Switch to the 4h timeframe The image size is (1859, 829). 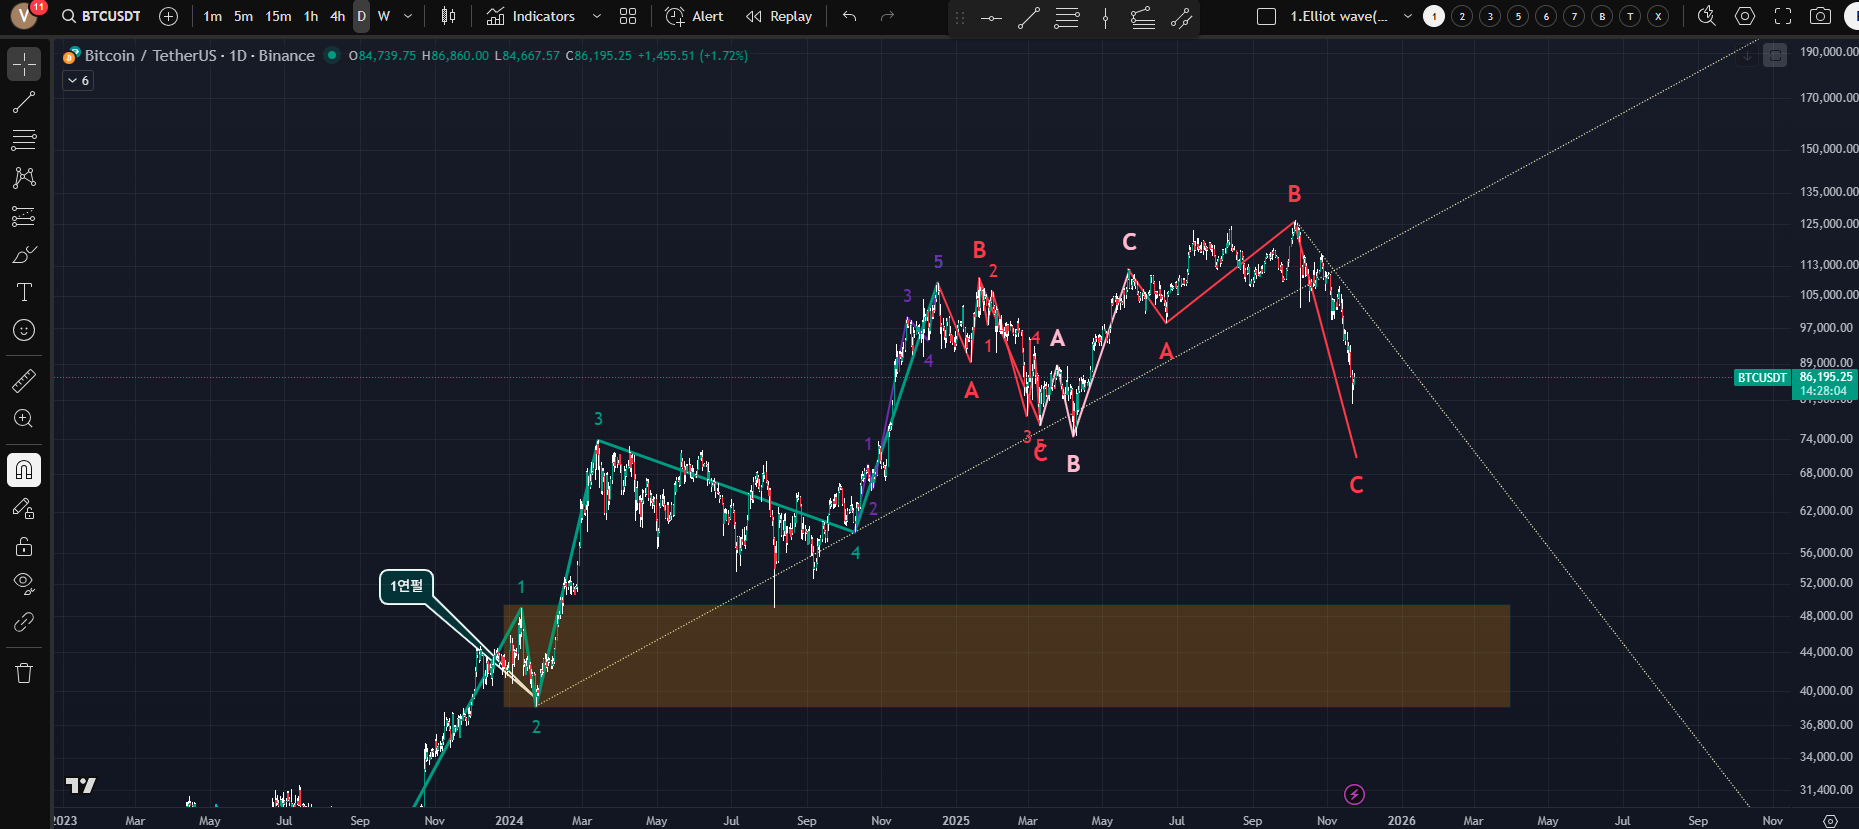338,16
